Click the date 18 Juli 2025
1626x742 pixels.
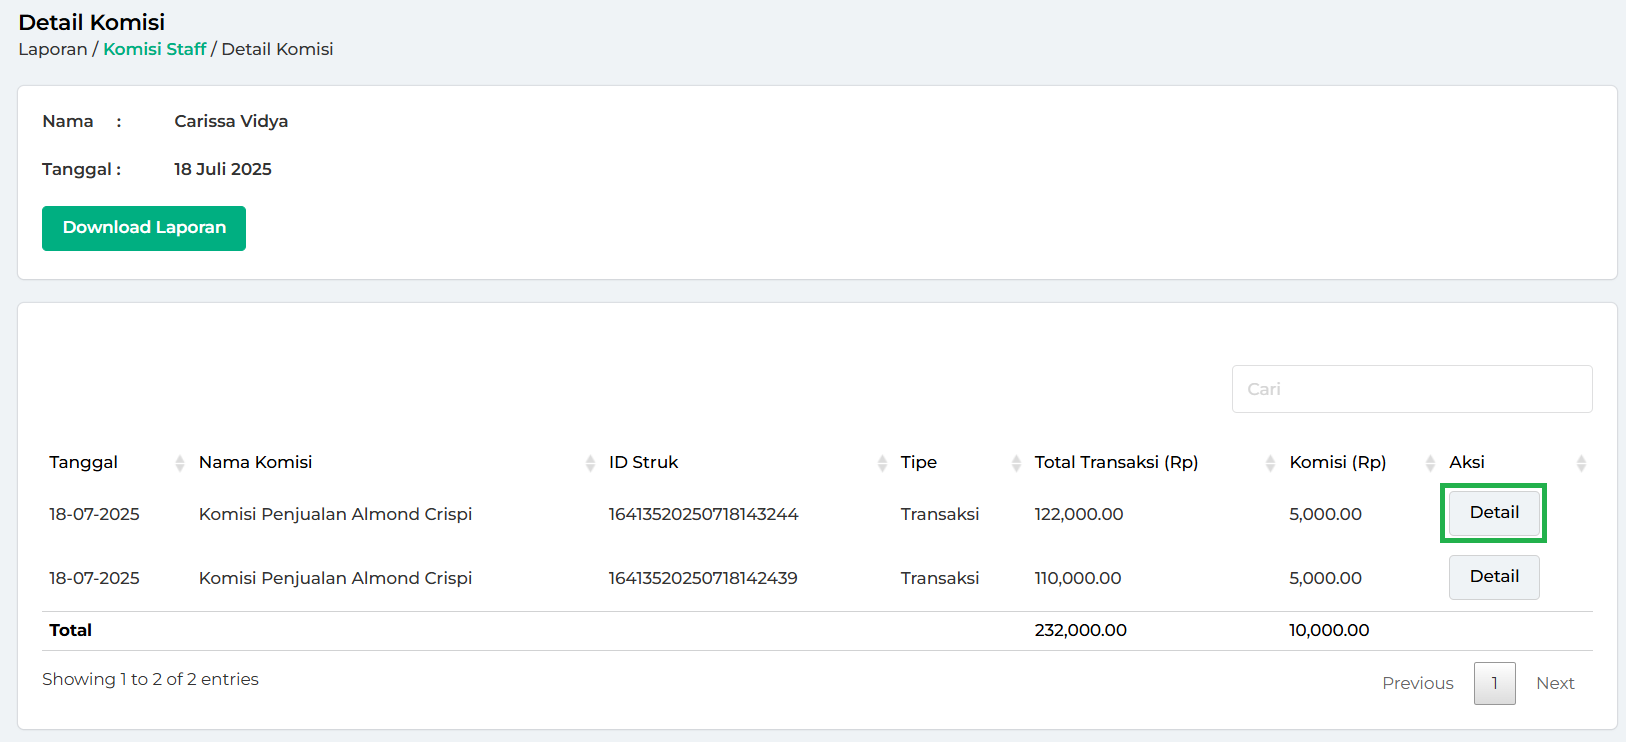tap(223, 169)
